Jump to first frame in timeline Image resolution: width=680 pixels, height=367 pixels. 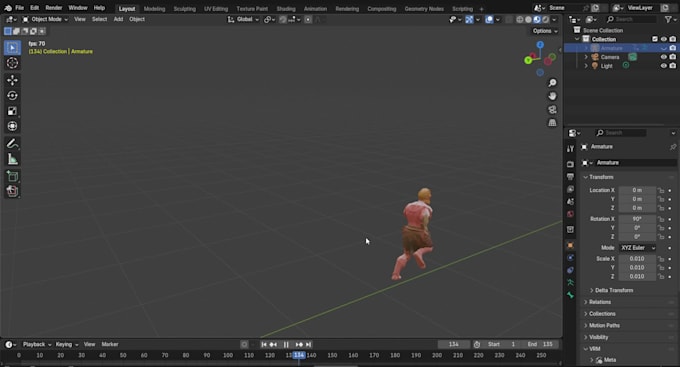coord(264,344)
